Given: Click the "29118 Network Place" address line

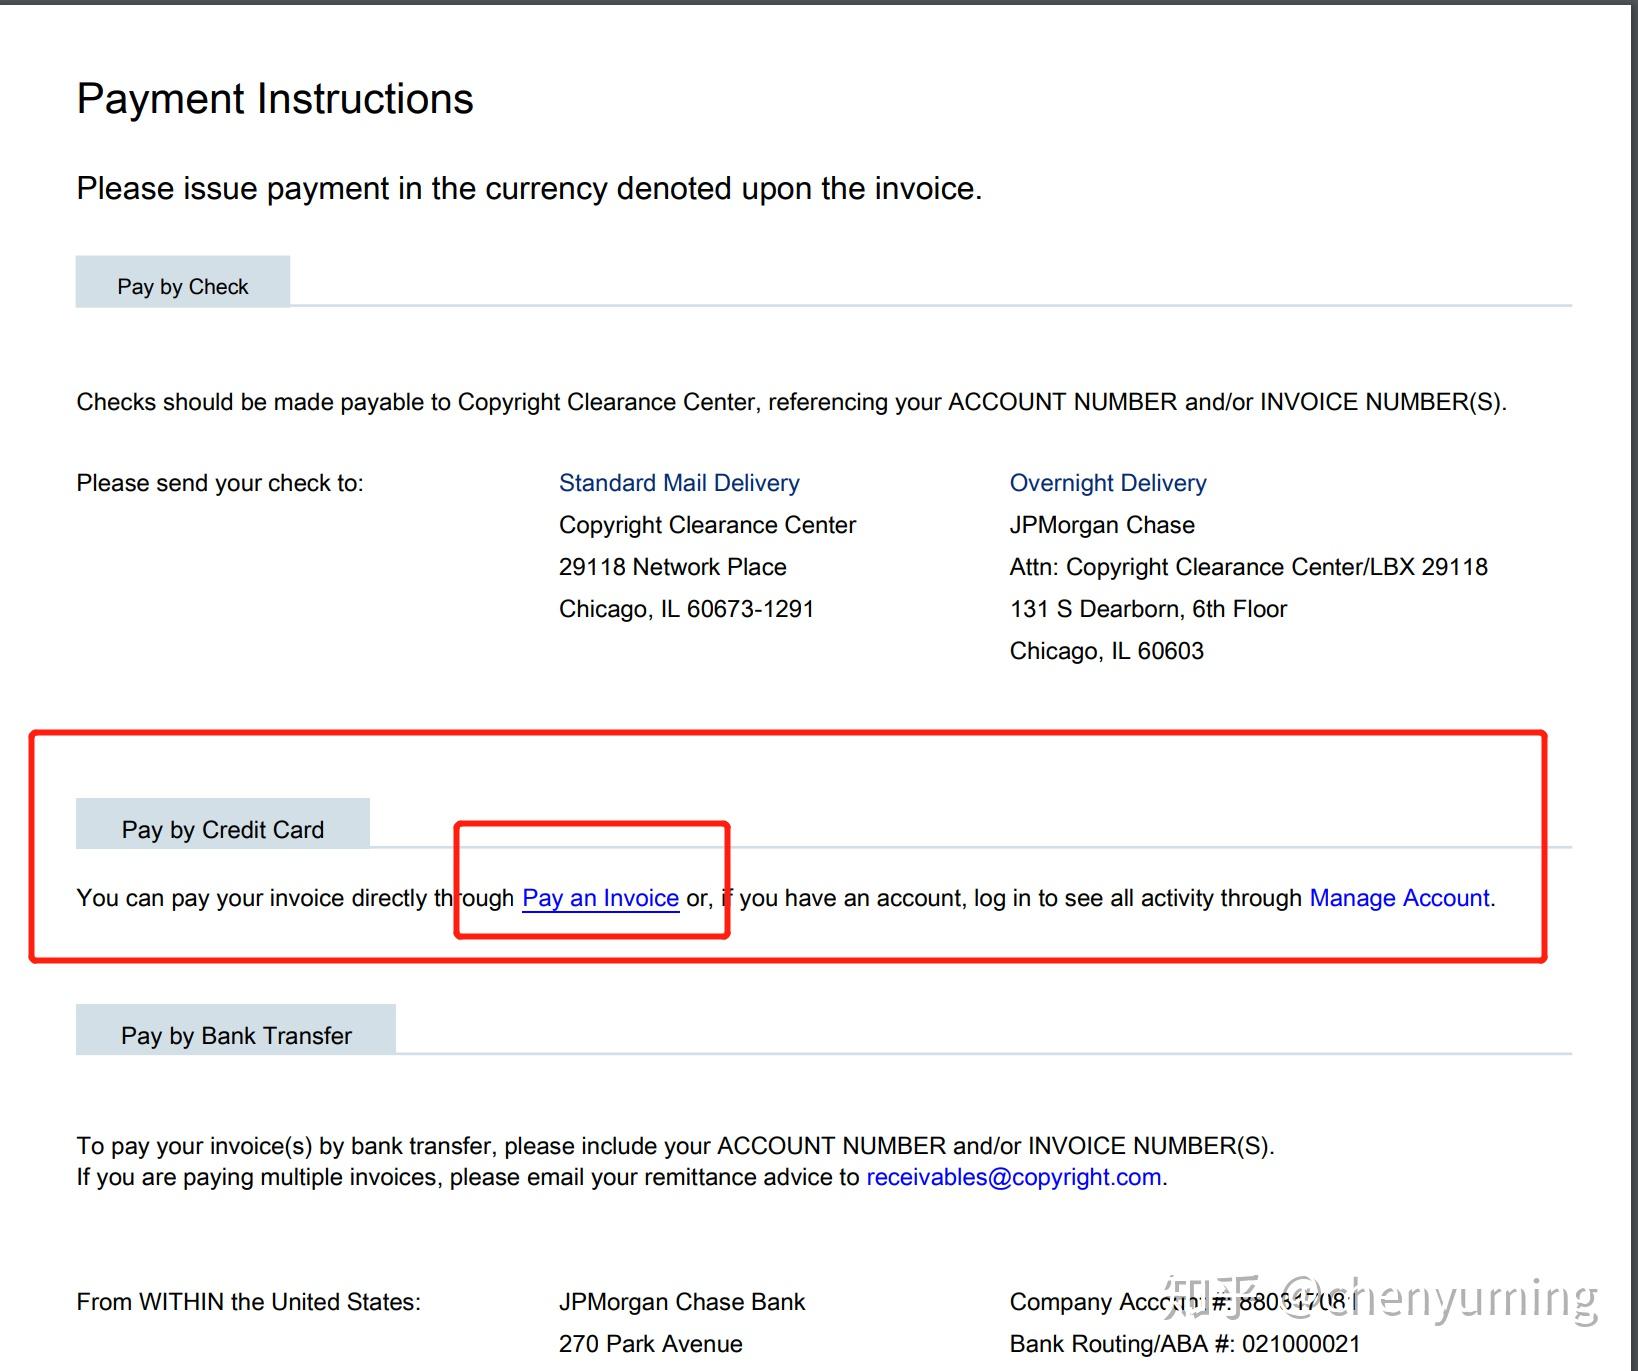Looking at the screenshot, I should point(672,567).
